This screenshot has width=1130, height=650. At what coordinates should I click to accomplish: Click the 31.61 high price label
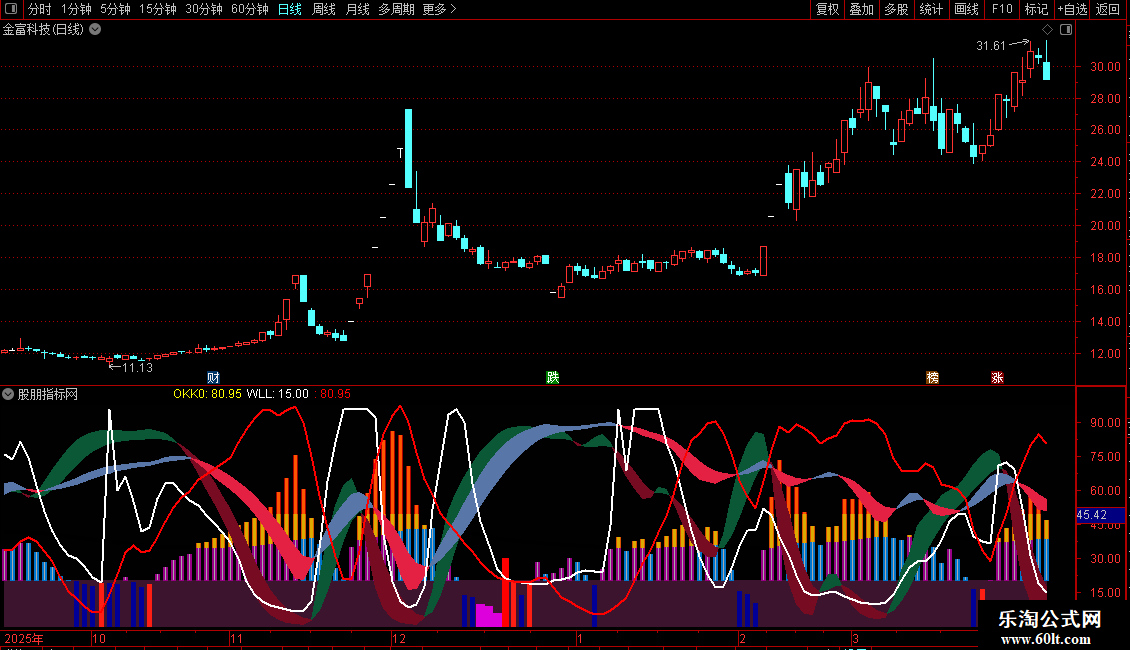coord(991,46)
